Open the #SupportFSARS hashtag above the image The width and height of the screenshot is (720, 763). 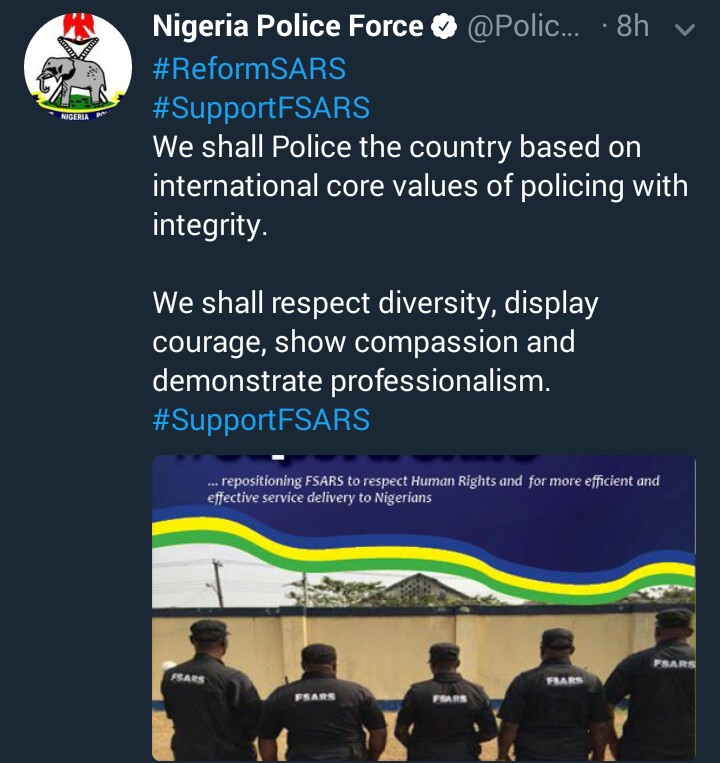[x=261, y=419]
